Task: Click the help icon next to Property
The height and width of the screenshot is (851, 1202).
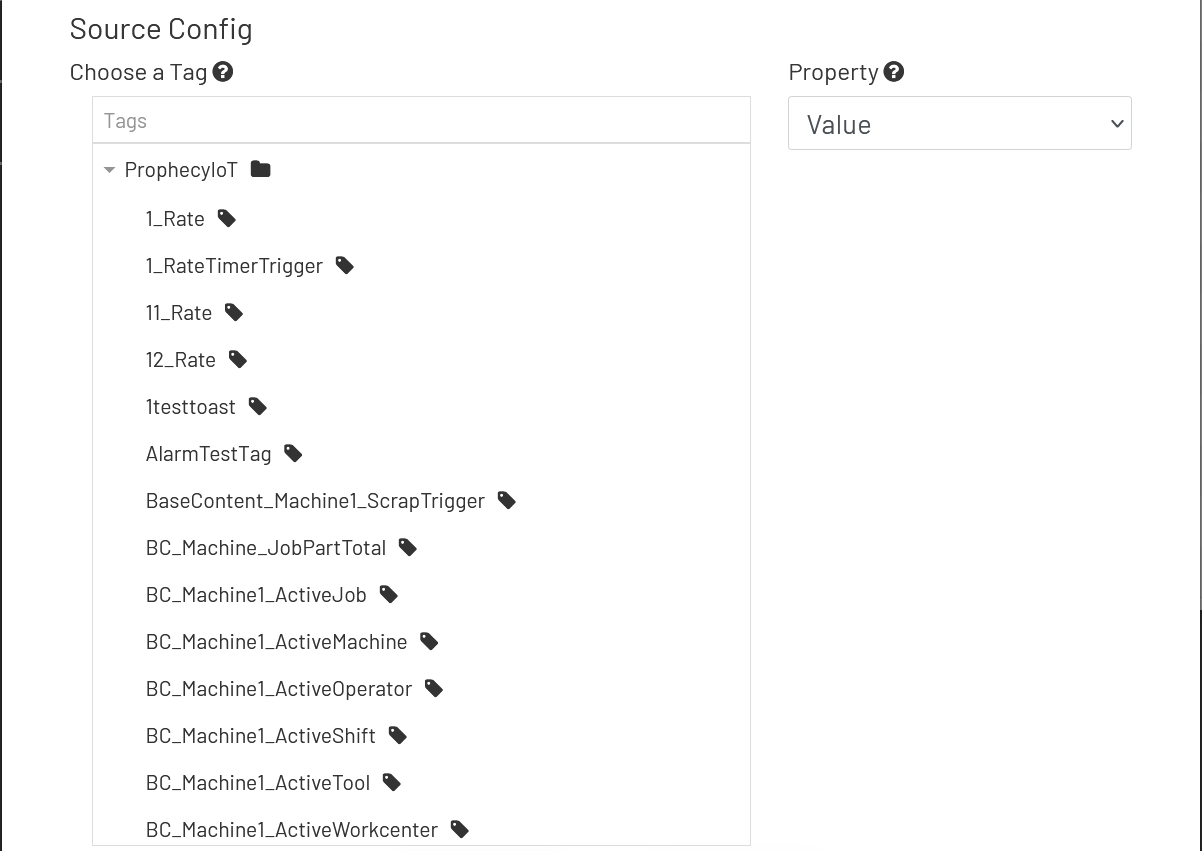Action: 894,71
